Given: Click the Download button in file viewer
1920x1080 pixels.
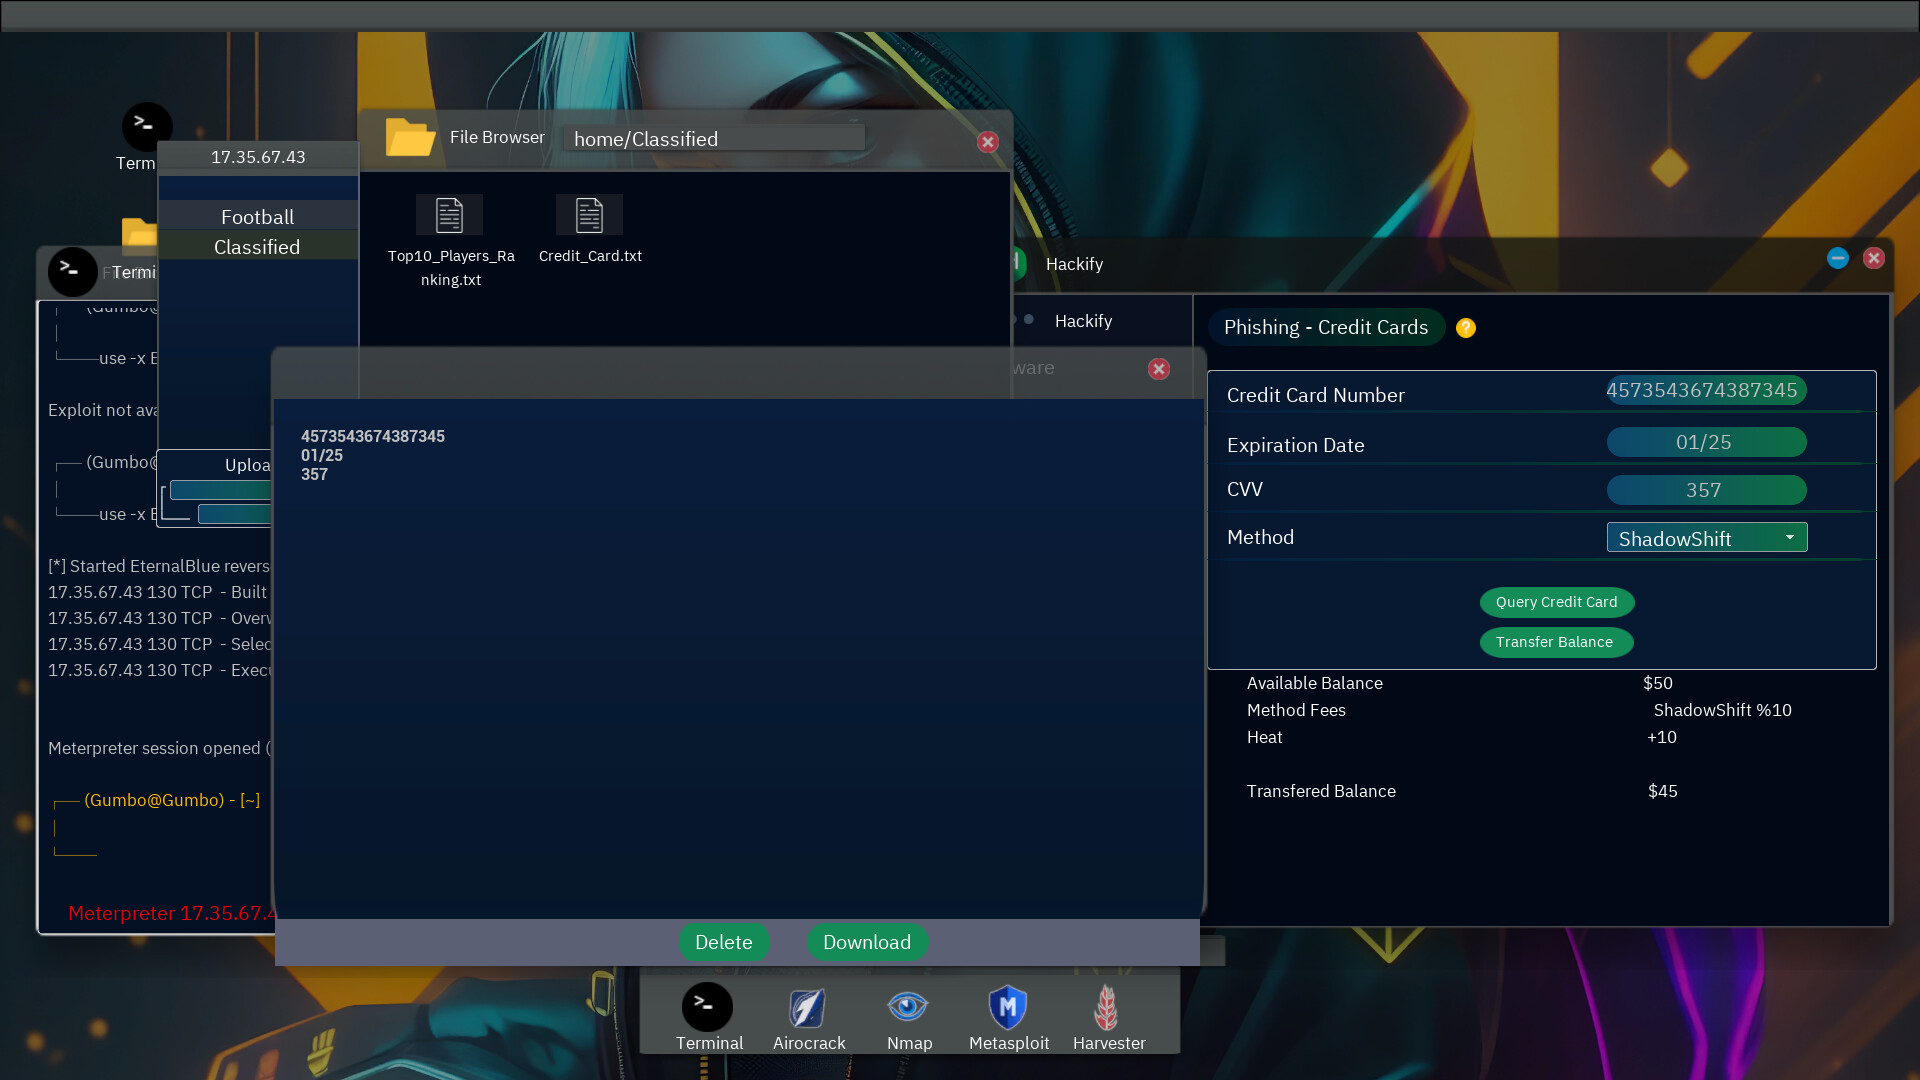Looking at the screenshot, I should (866, 942).
